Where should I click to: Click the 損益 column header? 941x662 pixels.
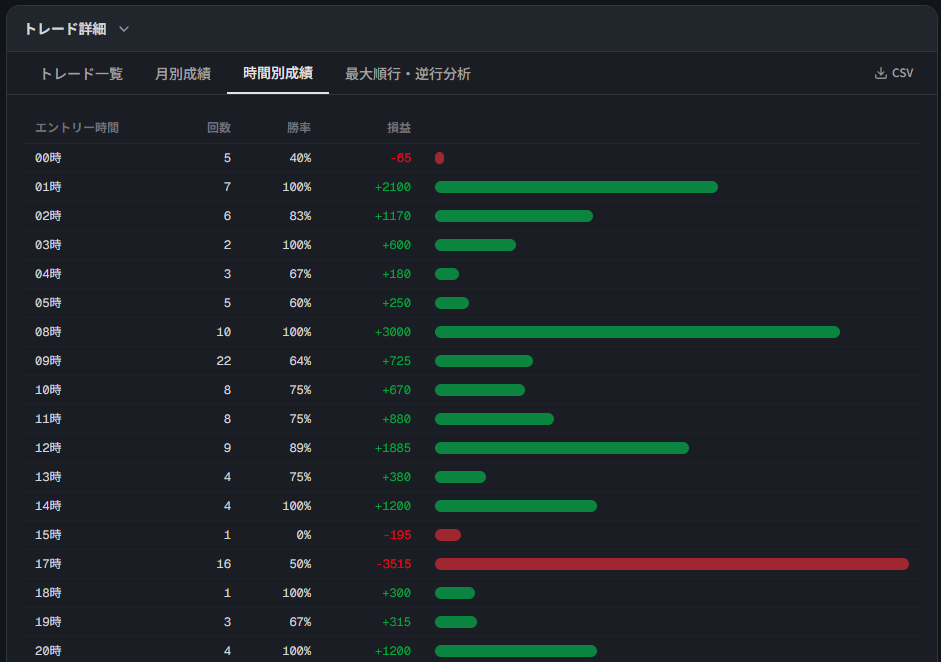[x=398, y=128]
